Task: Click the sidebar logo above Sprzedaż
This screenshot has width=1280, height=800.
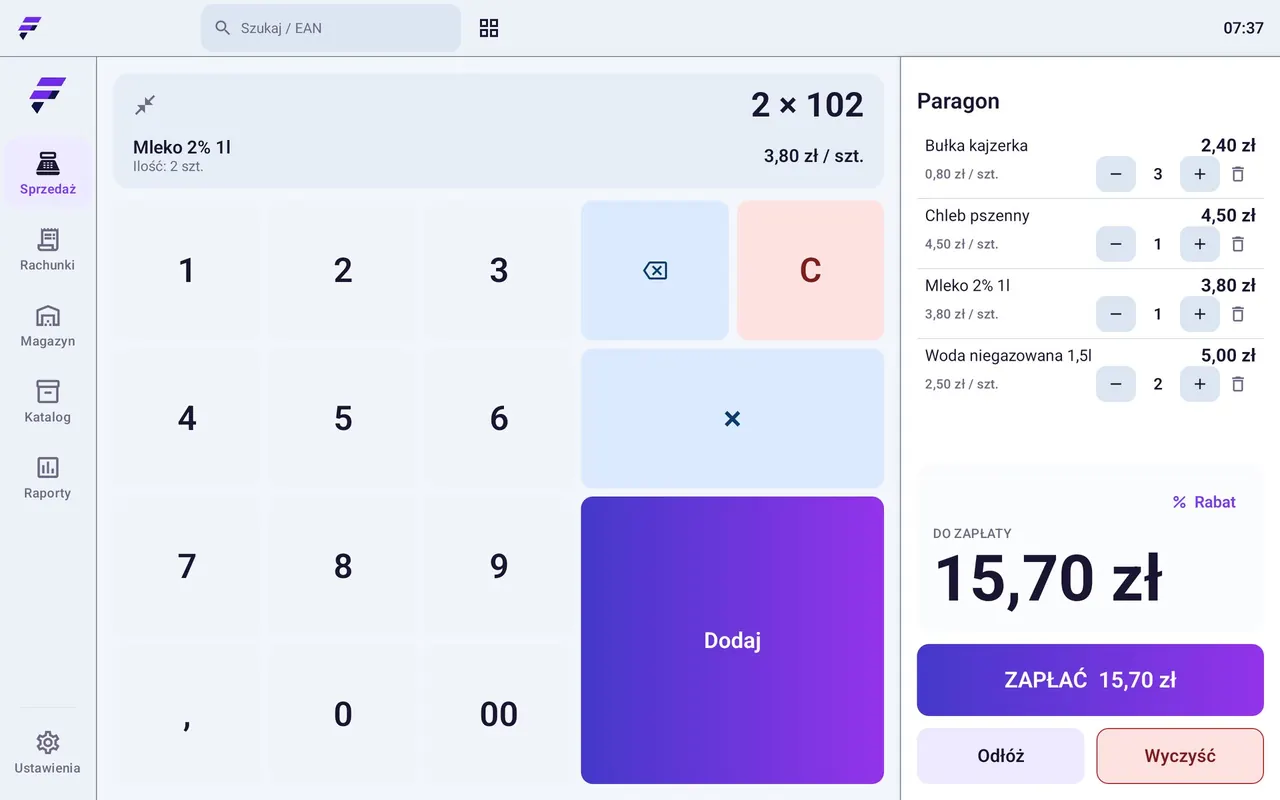Action: tap(48, 95)
